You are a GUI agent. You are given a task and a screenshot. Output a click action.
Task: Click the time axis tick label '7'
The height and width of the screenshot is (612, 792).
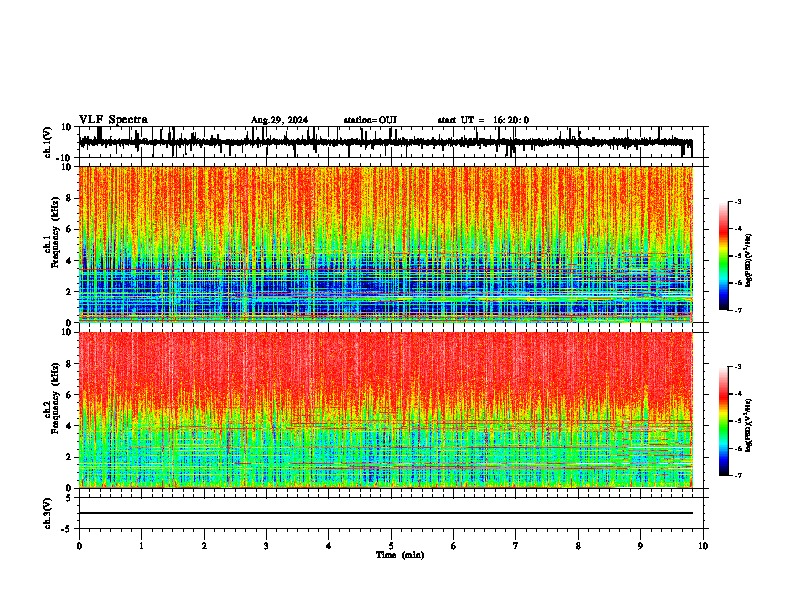tap(516, 546)
